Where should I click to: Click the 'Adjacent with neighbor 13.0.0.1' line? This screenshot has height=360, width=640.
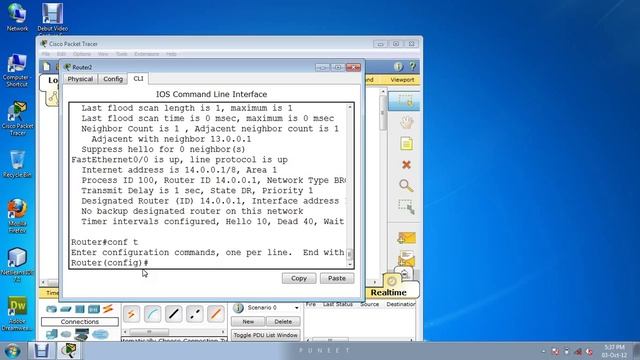171,139
